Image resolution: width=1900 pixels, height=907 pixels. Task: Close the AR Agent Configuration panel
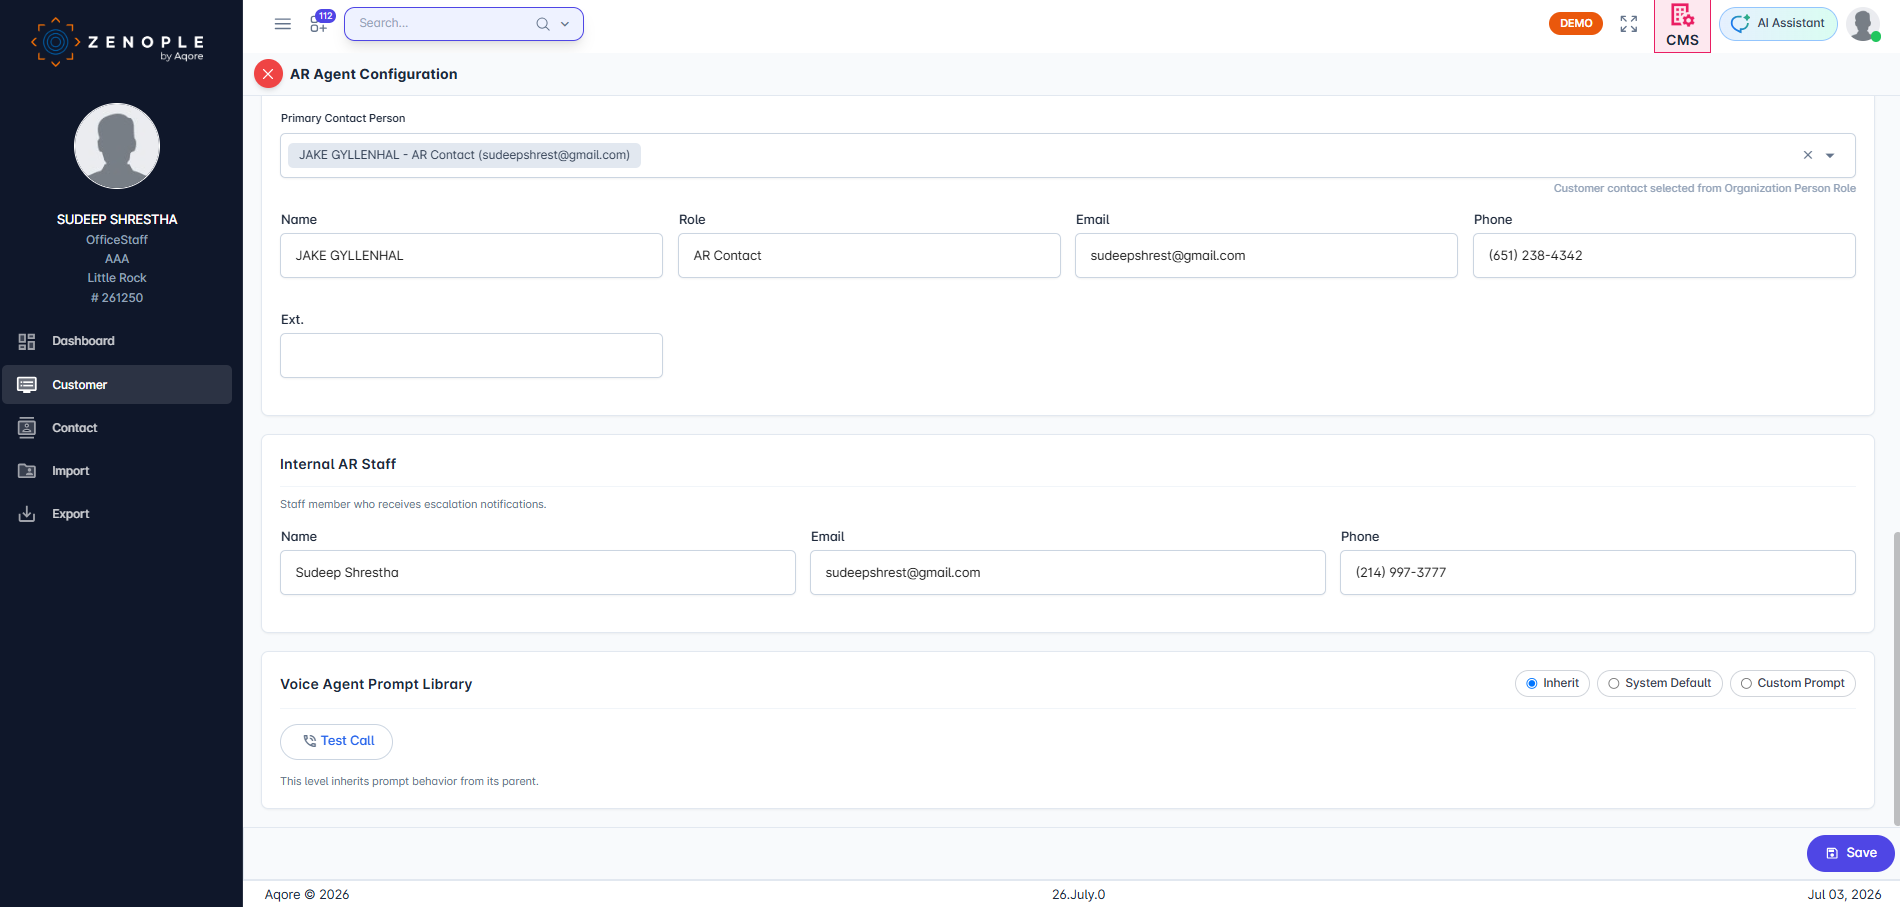[x=268, y=74]
